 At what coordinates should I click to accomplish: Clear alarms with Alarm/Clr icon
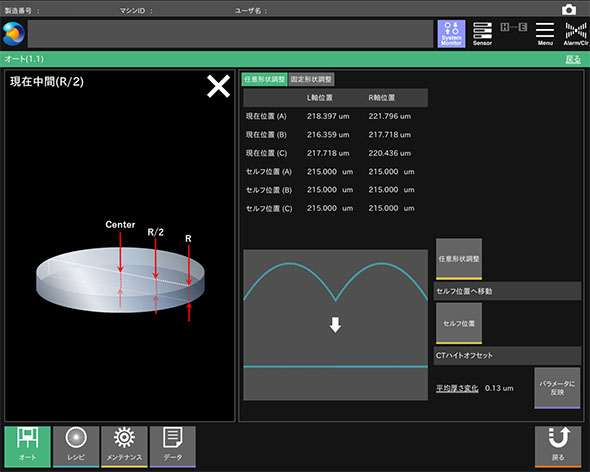tap(576, 34)
